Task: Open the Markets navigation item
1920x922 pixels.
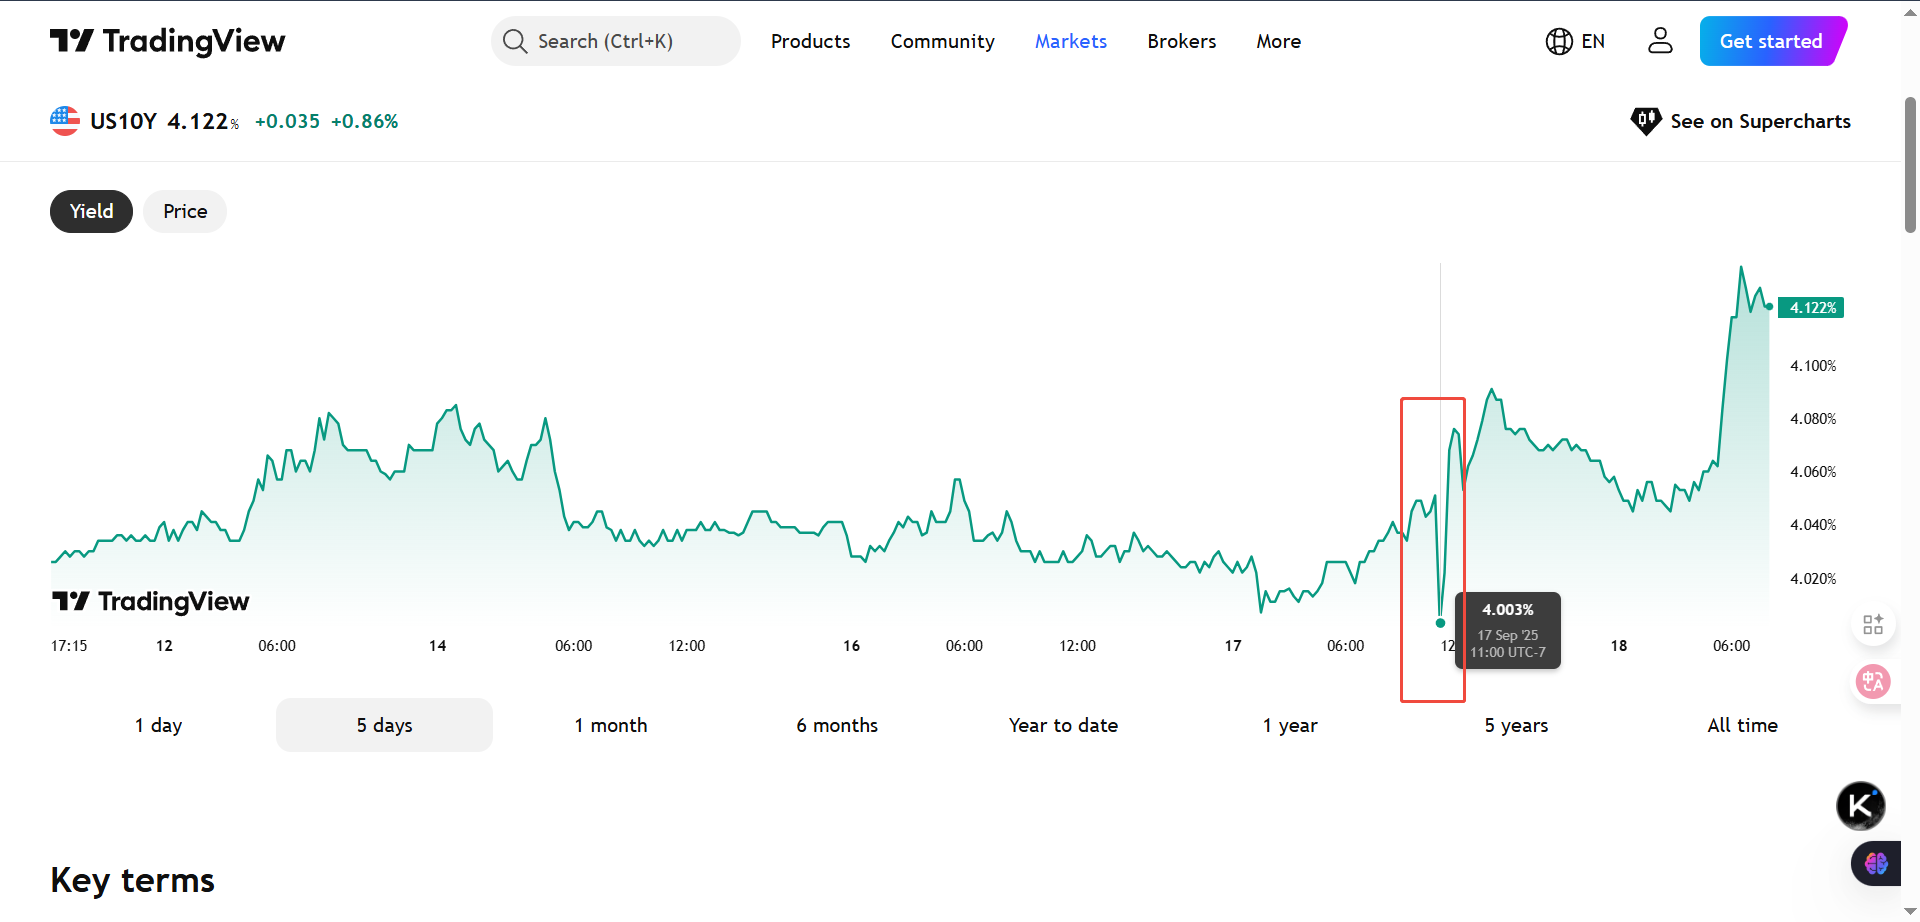Action: point(1070,41)
